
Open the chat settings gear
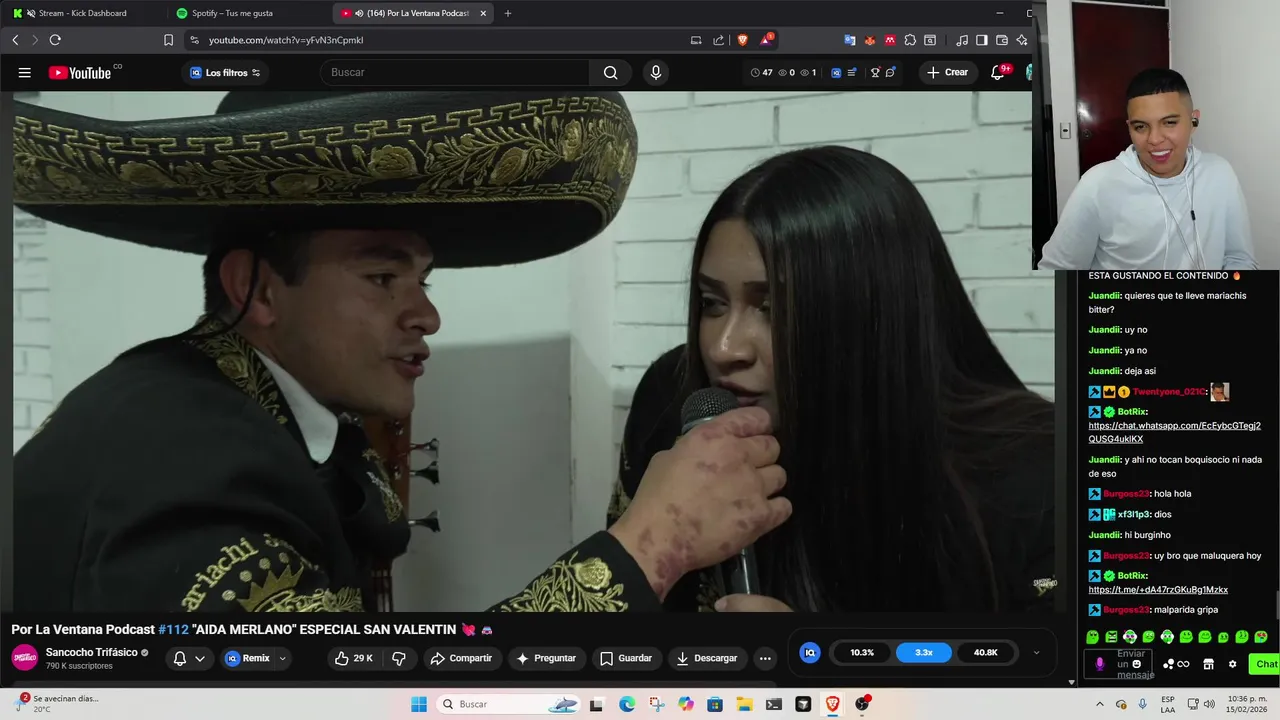1232,664
